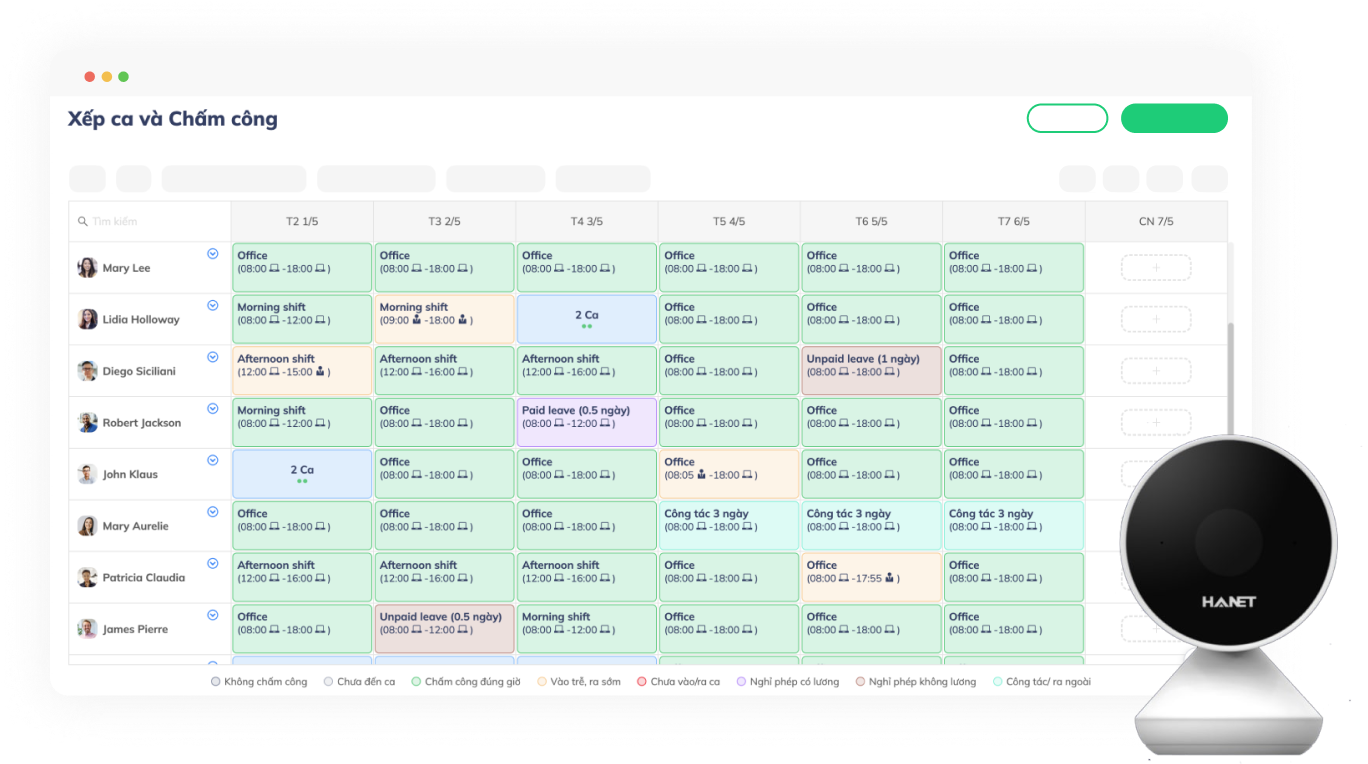Add shift for Mary Lee on CN 7/5
The width and height of the screenshot is (1368, 764).
click(1155, 268)
